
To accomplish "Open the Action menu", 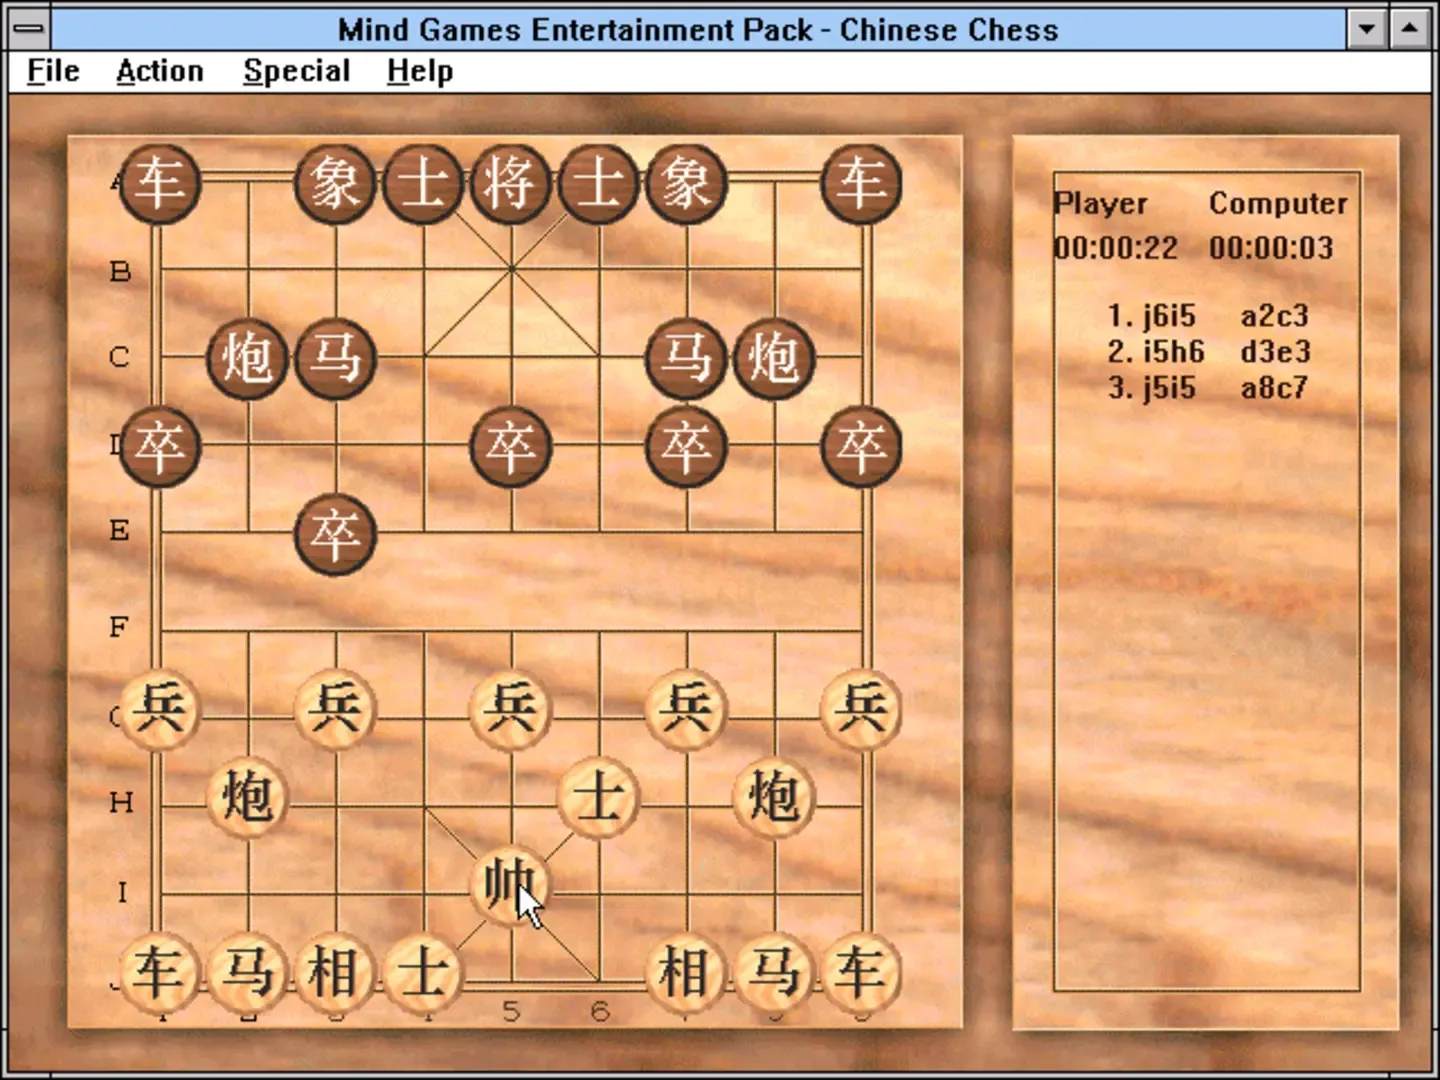I will point(159,71).
